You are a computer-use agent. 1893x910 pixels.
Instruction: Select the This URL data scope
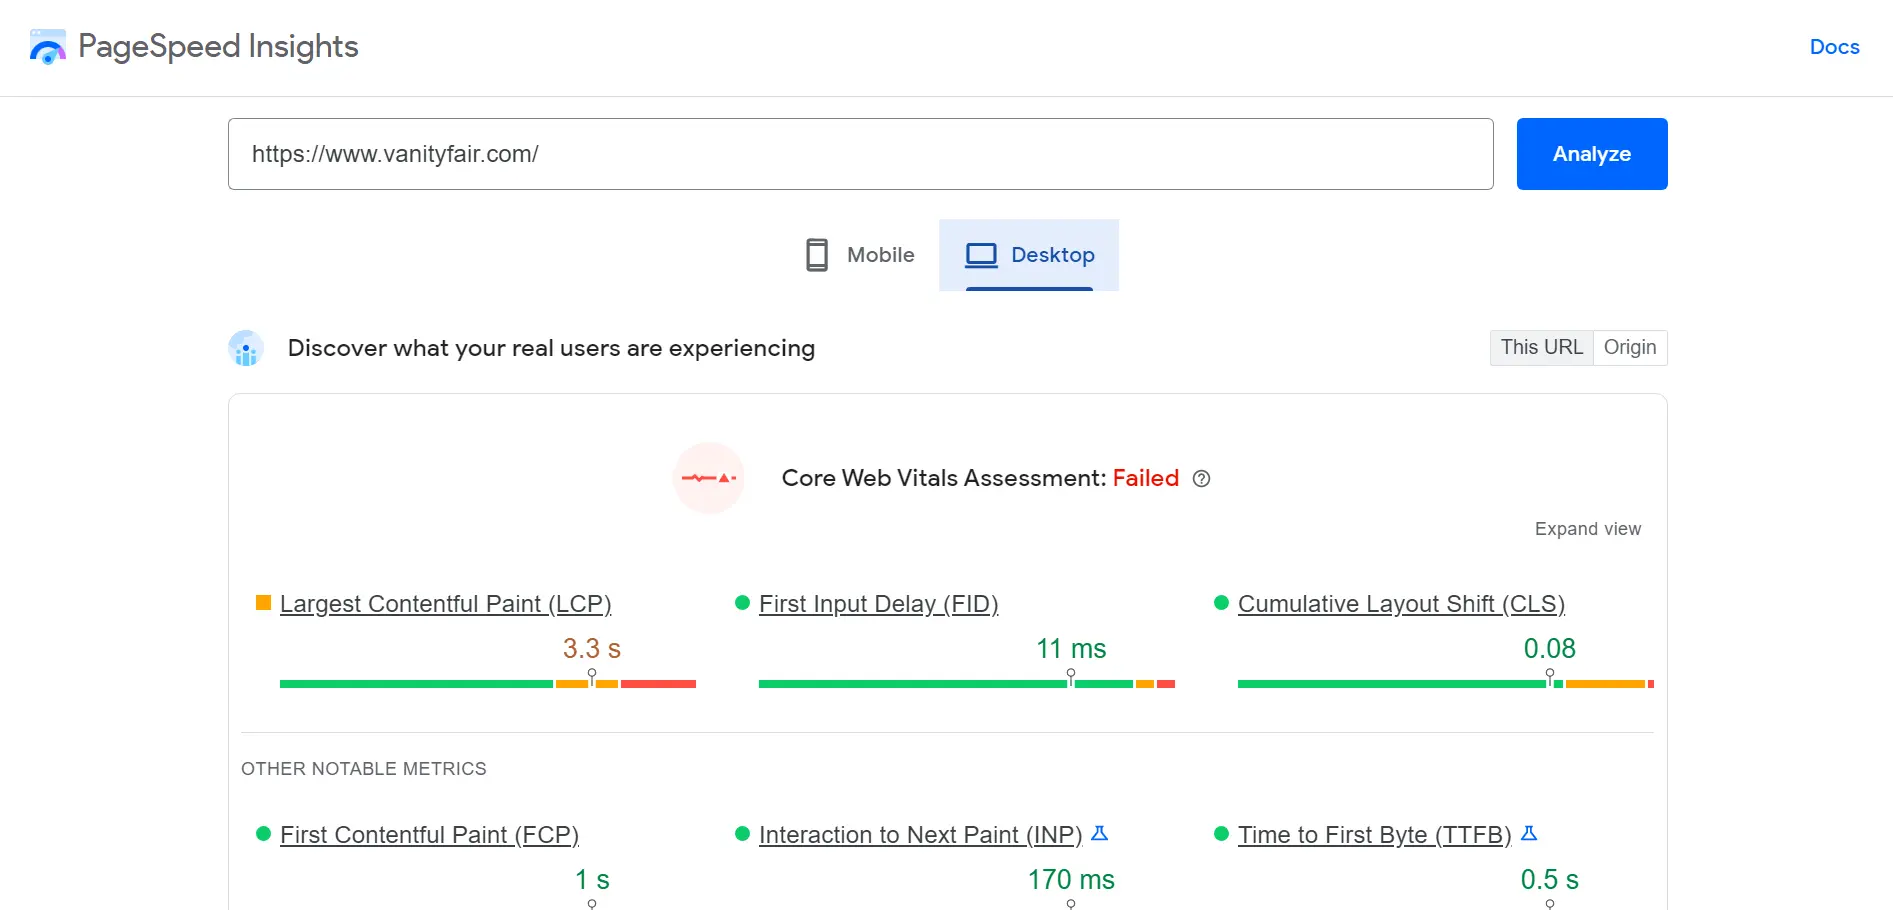tap(1541, 347)
